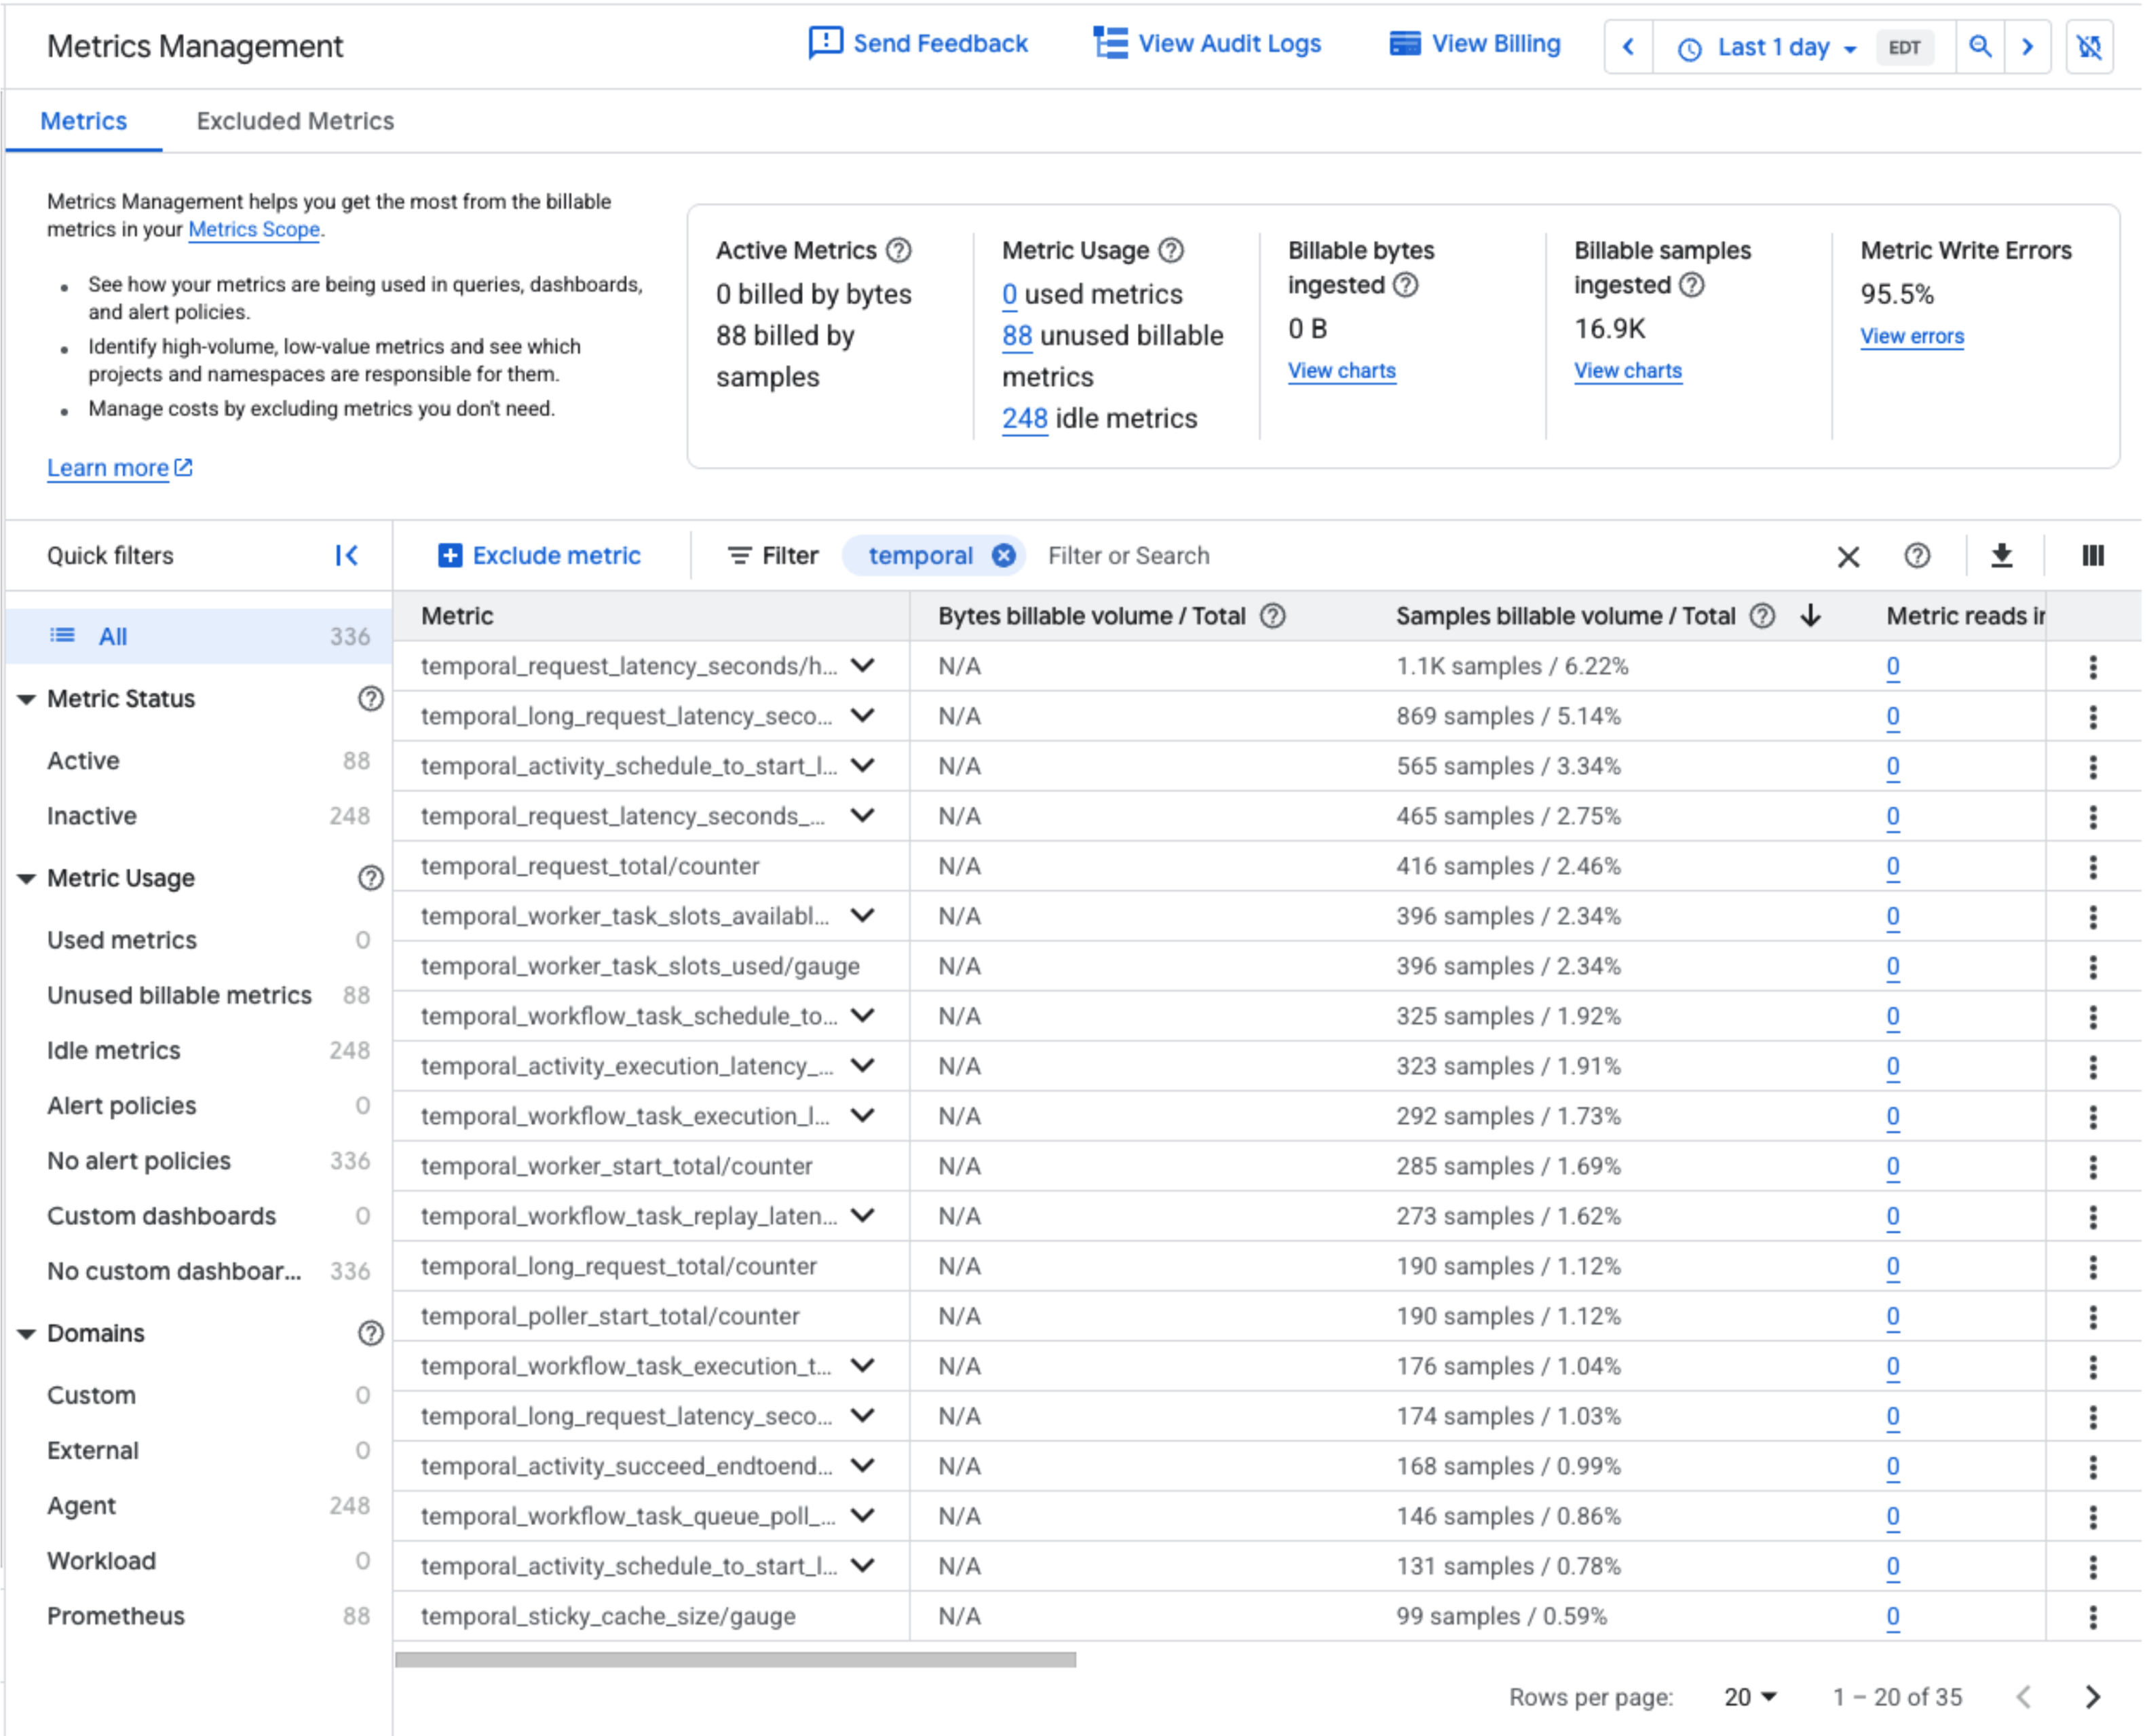Go to the previous time range
The image size is (2147, 1736).
[x=1628, y=47]
